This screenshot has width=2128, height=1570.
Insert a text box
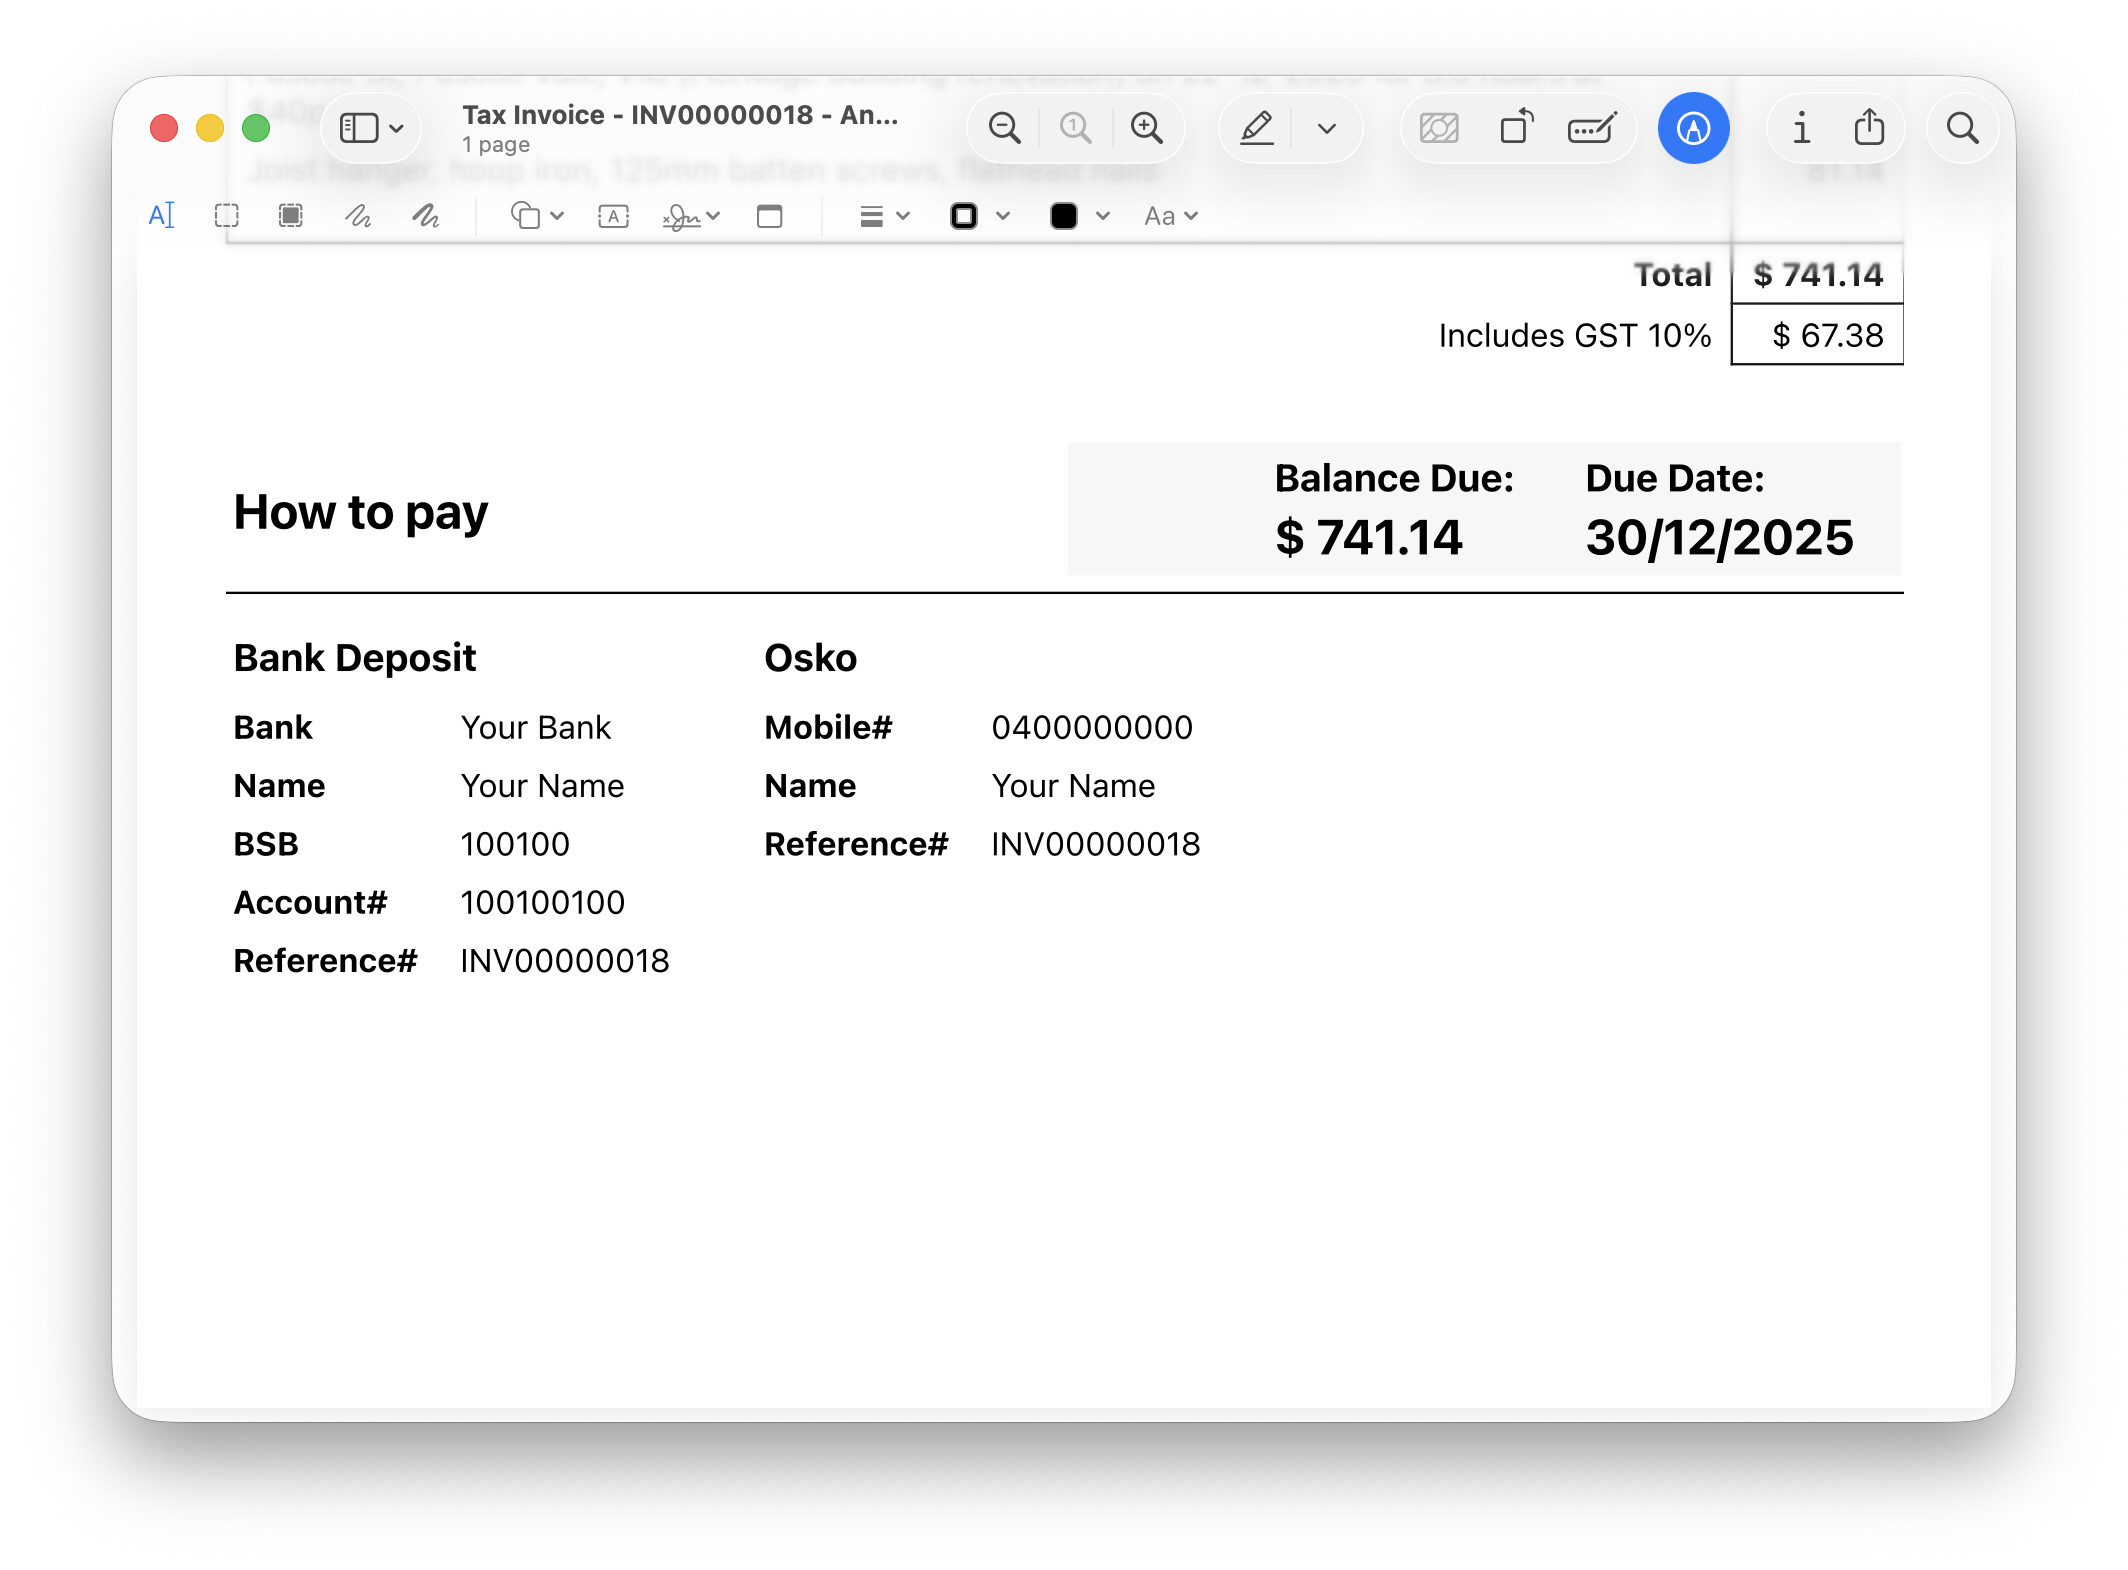coord(612,215)
